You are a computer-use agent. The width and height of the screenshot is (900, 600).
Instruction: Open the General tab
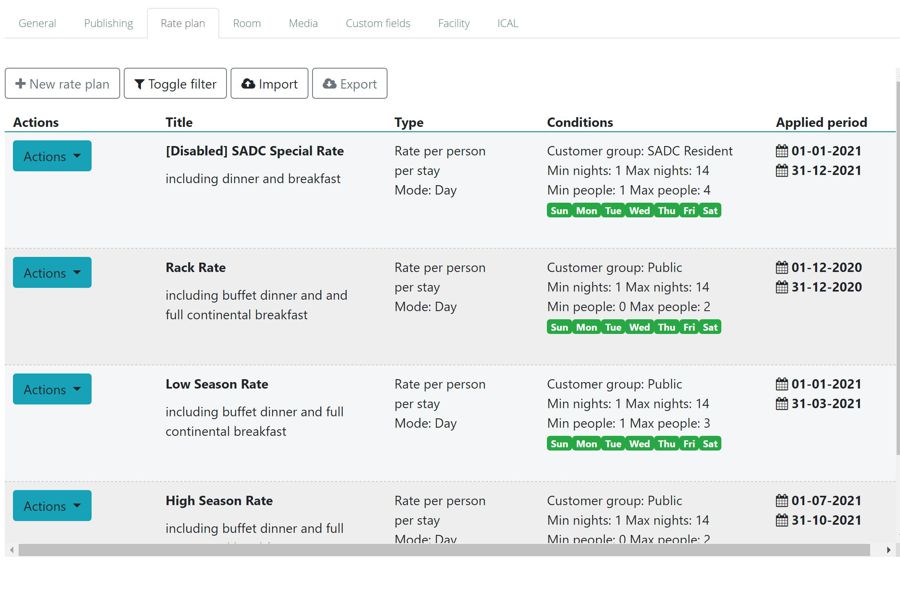point(37,23)
